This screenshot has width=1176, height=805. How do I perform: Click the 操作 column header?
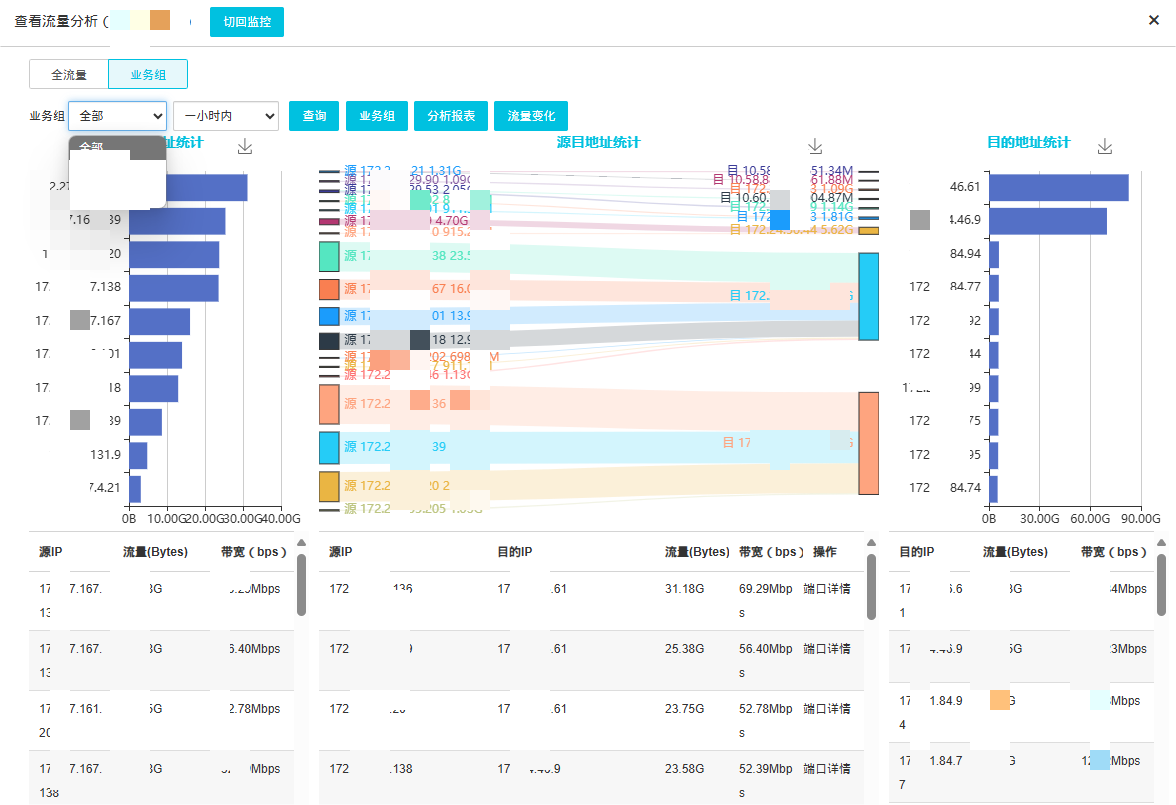pyautogui.click(x=824, y=552)
